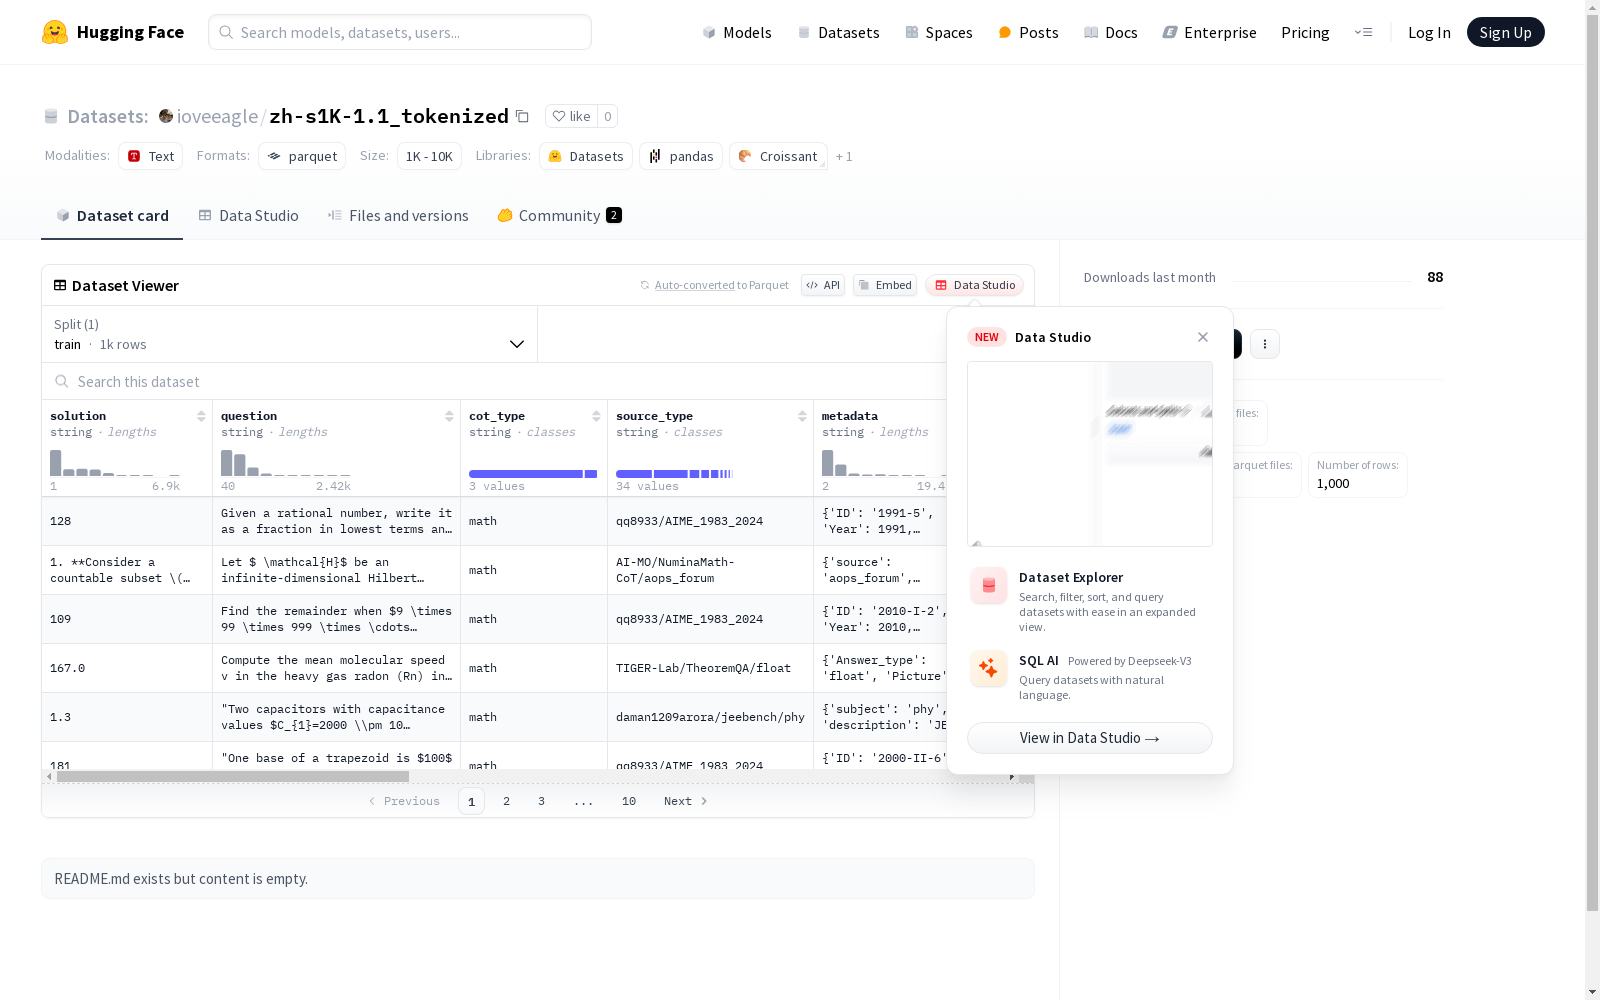This screenshot has height=1000, width=1600.
Task: Click the Dataset Explorer icon
Action: [989, 586]
